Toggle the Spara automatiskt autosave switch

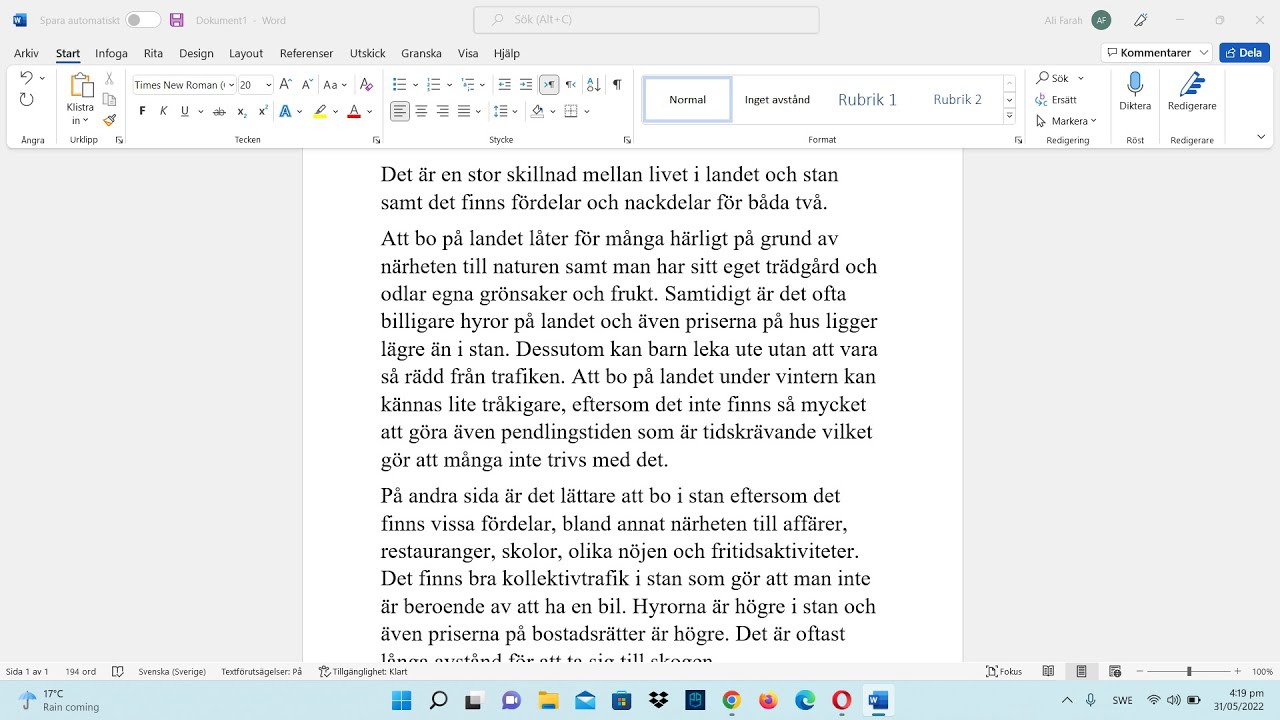tap(143, 20)
